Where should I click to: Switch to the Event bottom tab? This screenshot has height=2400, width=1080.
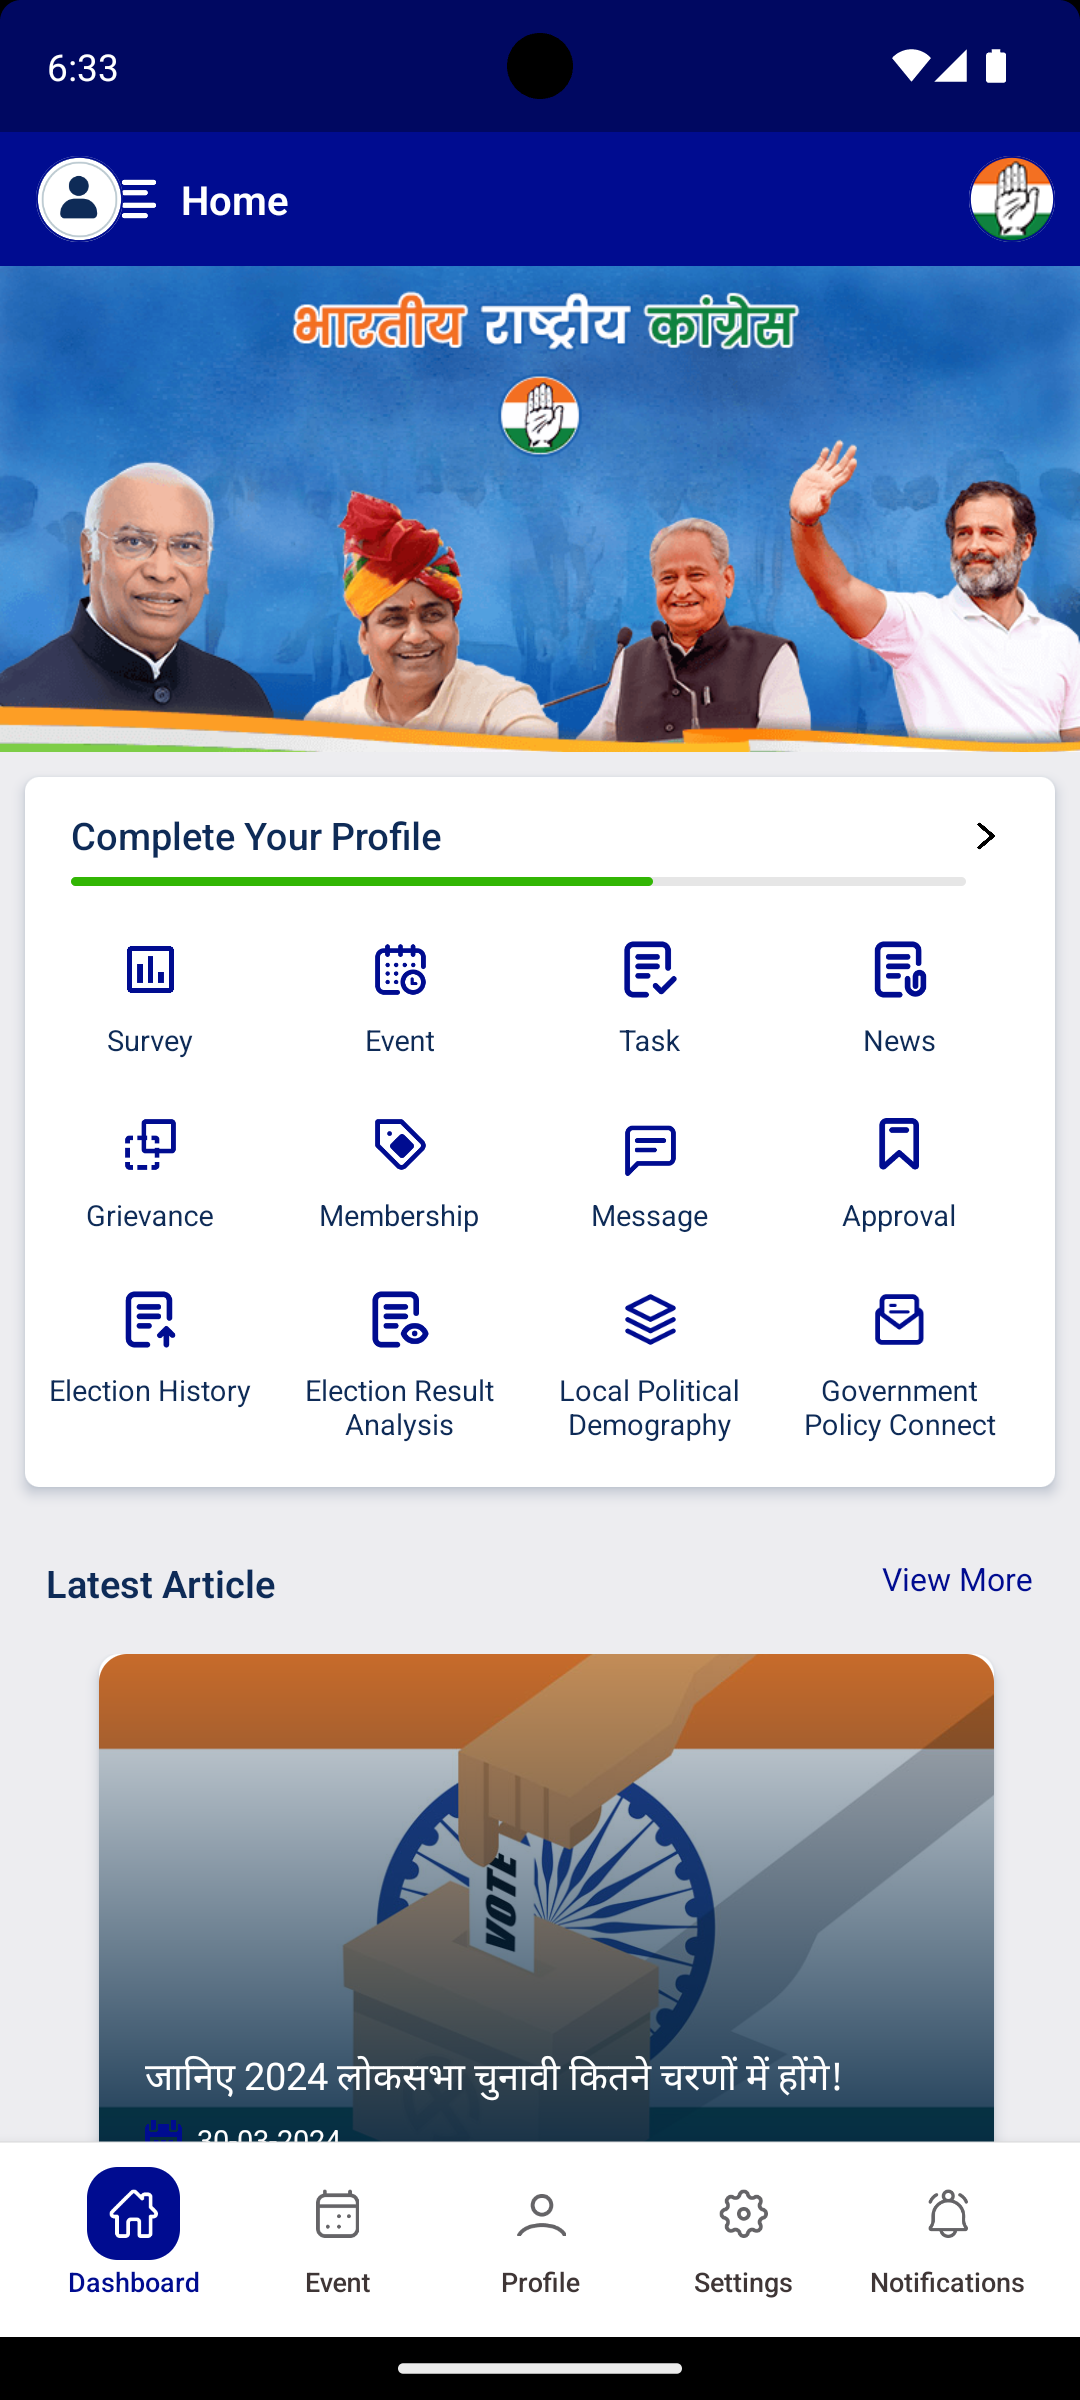[x=337, y=2241]
